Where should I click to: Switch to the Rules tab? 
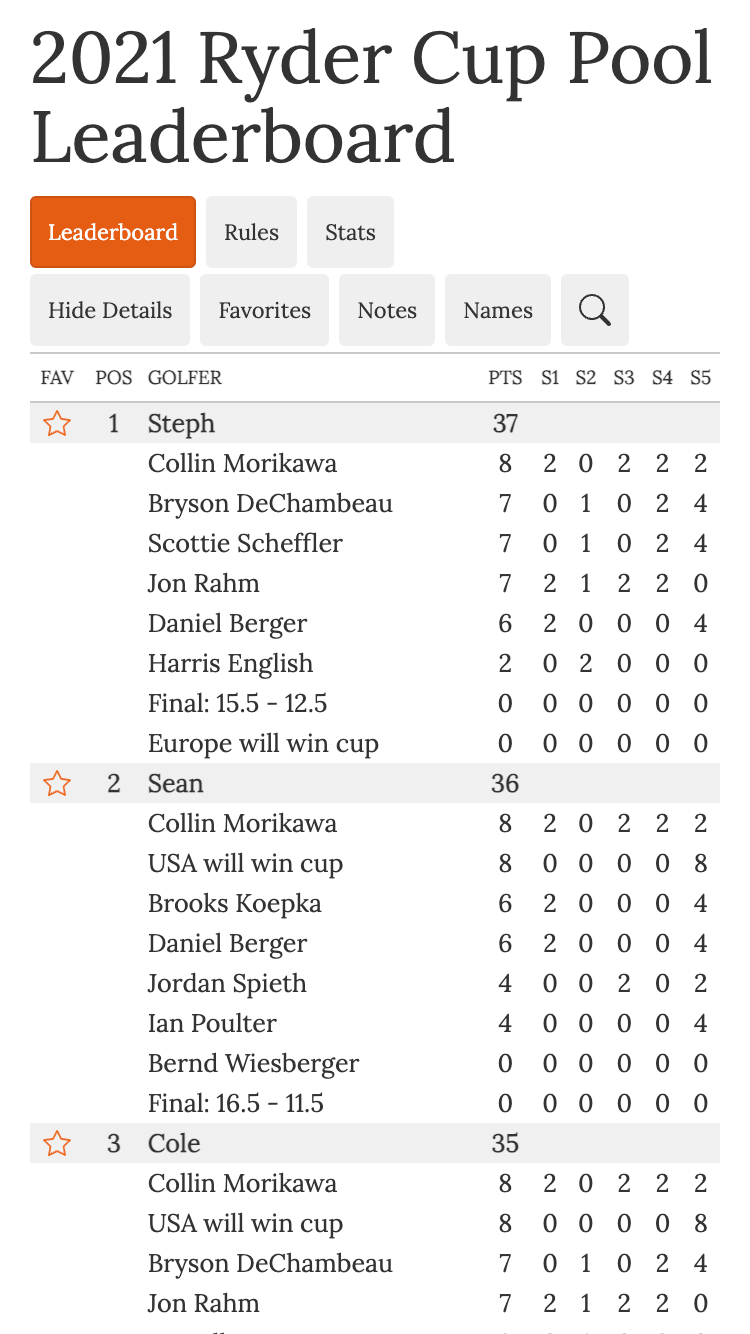pyautogui.click(x=251, y=232)
